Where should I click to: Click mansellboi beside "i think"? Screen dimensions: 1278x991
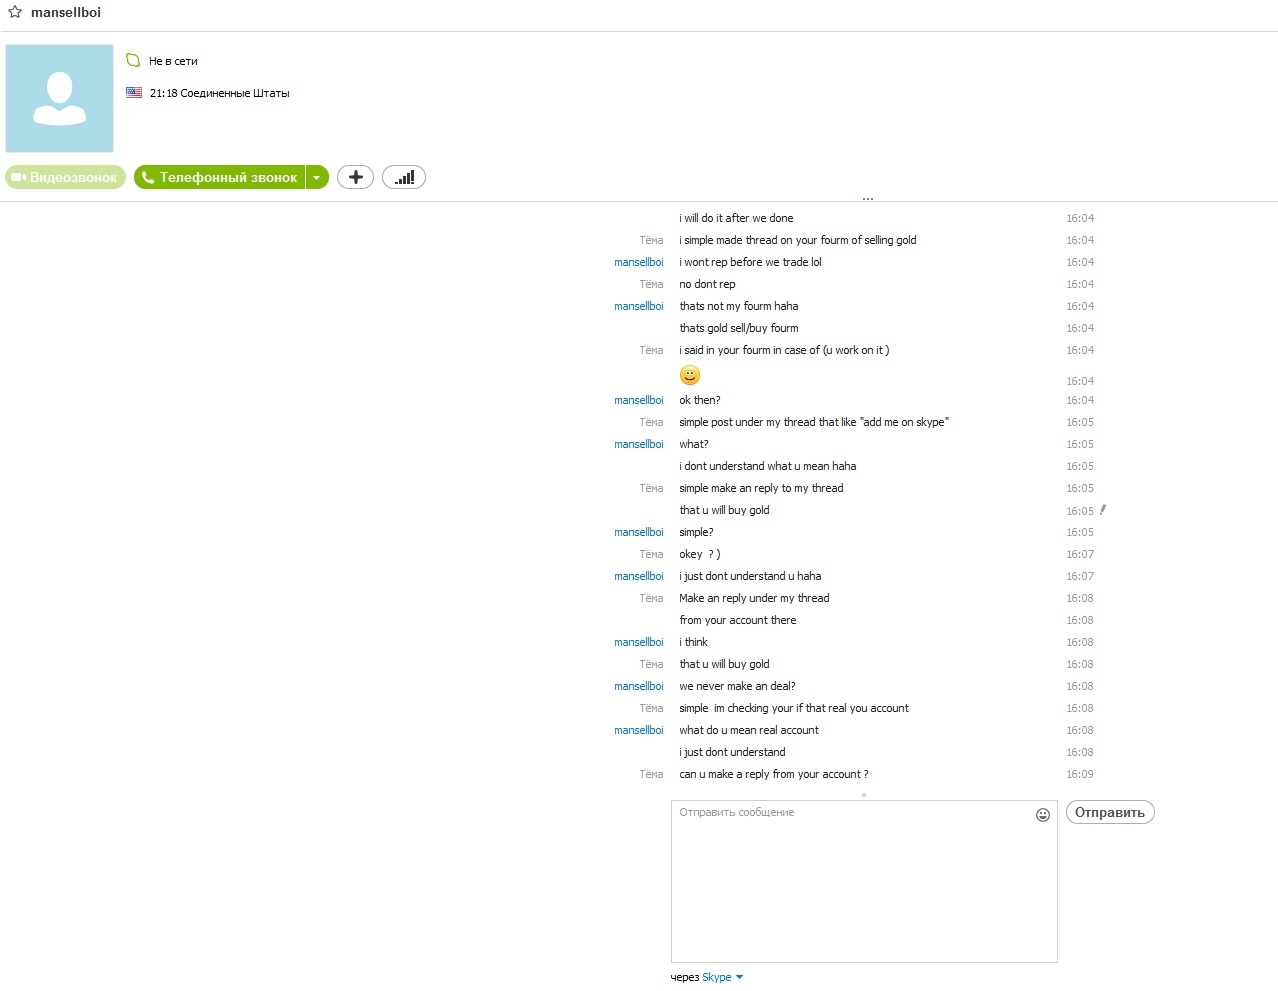click(639, 642)
